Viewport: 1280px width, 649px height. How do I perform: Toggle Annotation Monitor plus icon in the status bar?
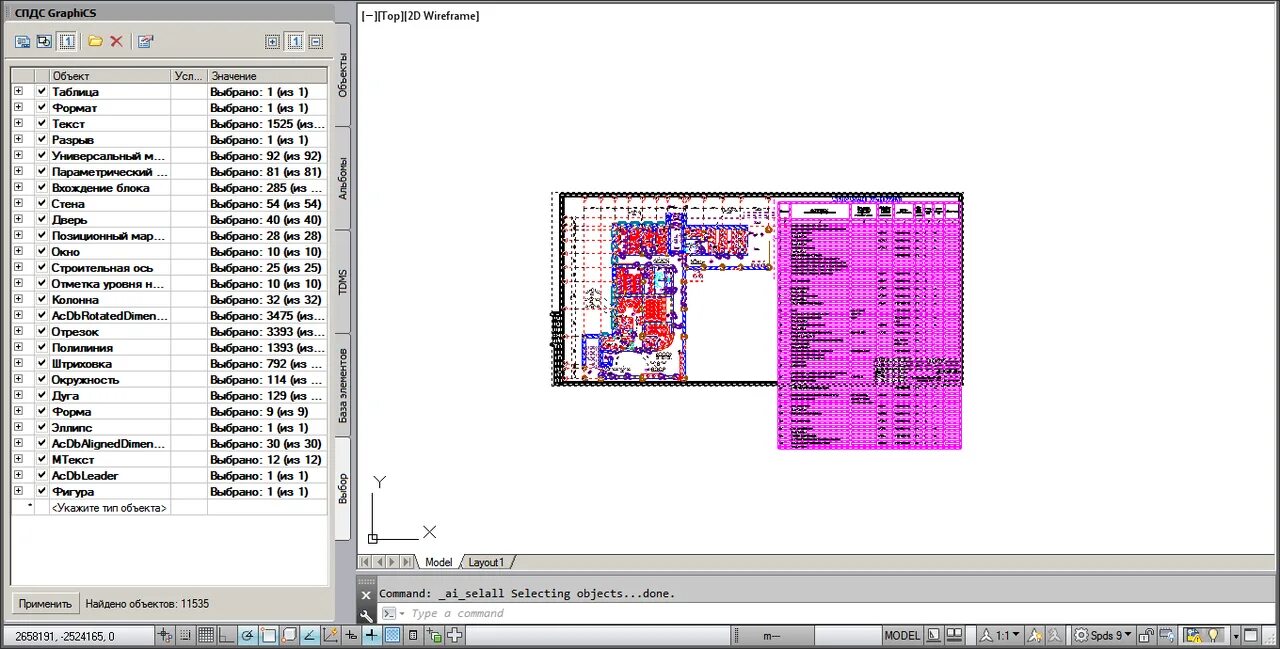pyautogui.click(x=454, y=635)
